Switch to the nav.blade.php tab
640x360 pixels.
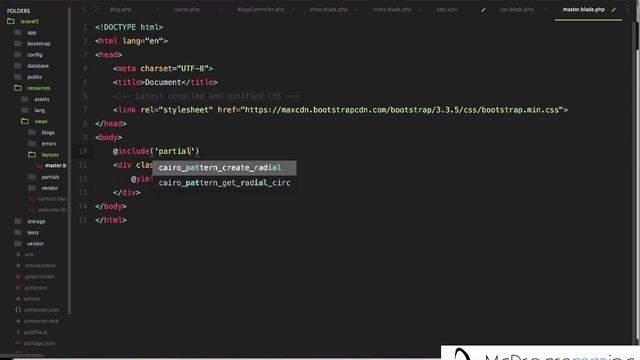click(x=516, y=9)
